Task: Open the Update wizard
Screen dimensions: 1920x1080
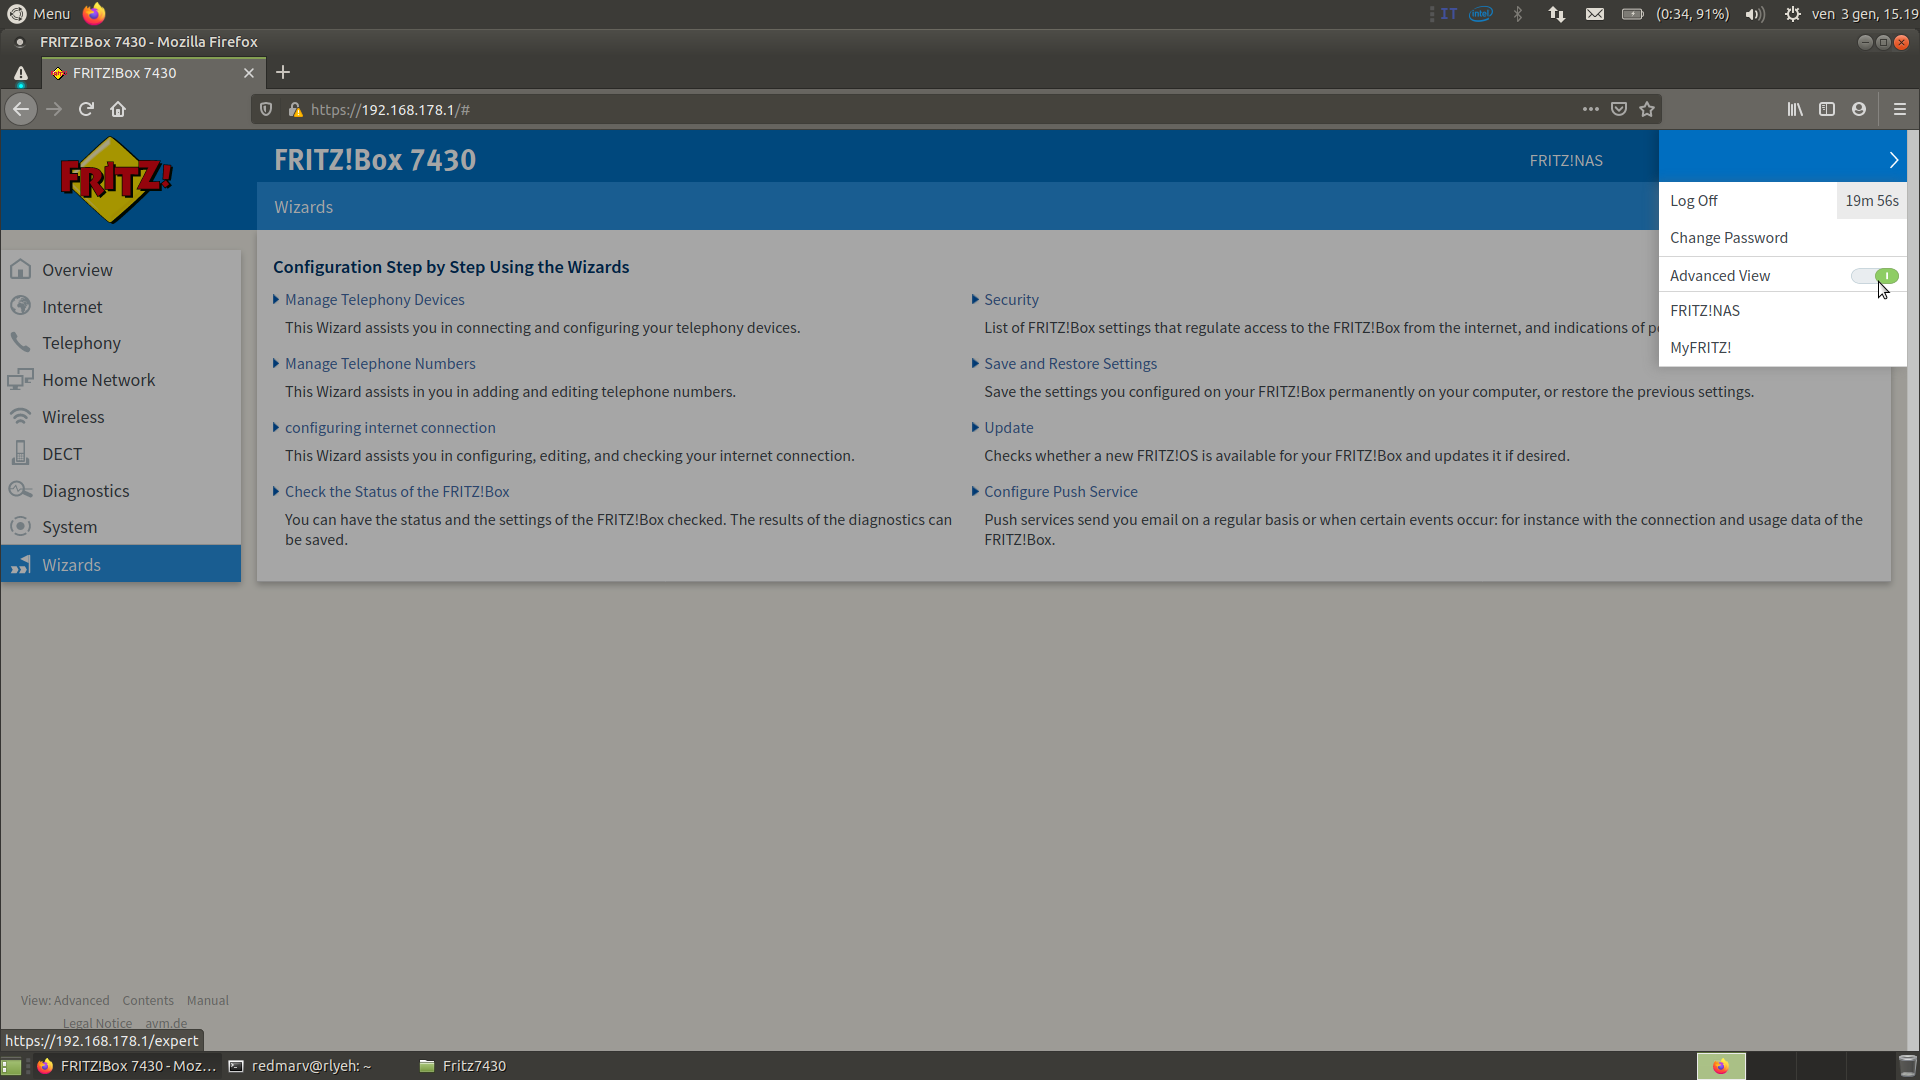Action: (x=1008, y=428)
